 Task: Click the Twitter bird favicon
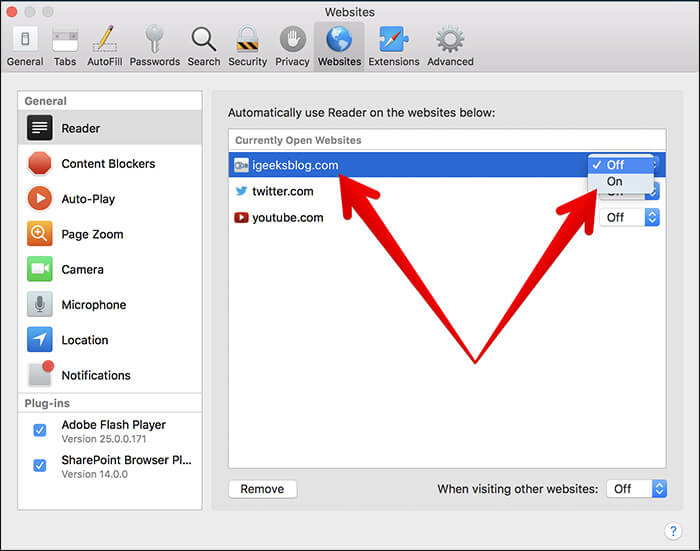[x=241, y=191]
